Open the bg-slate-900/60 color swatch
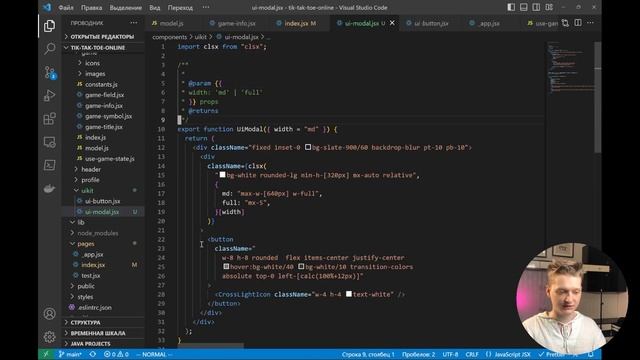This screenshot has width=640, height=360. (x=308, y=147)
